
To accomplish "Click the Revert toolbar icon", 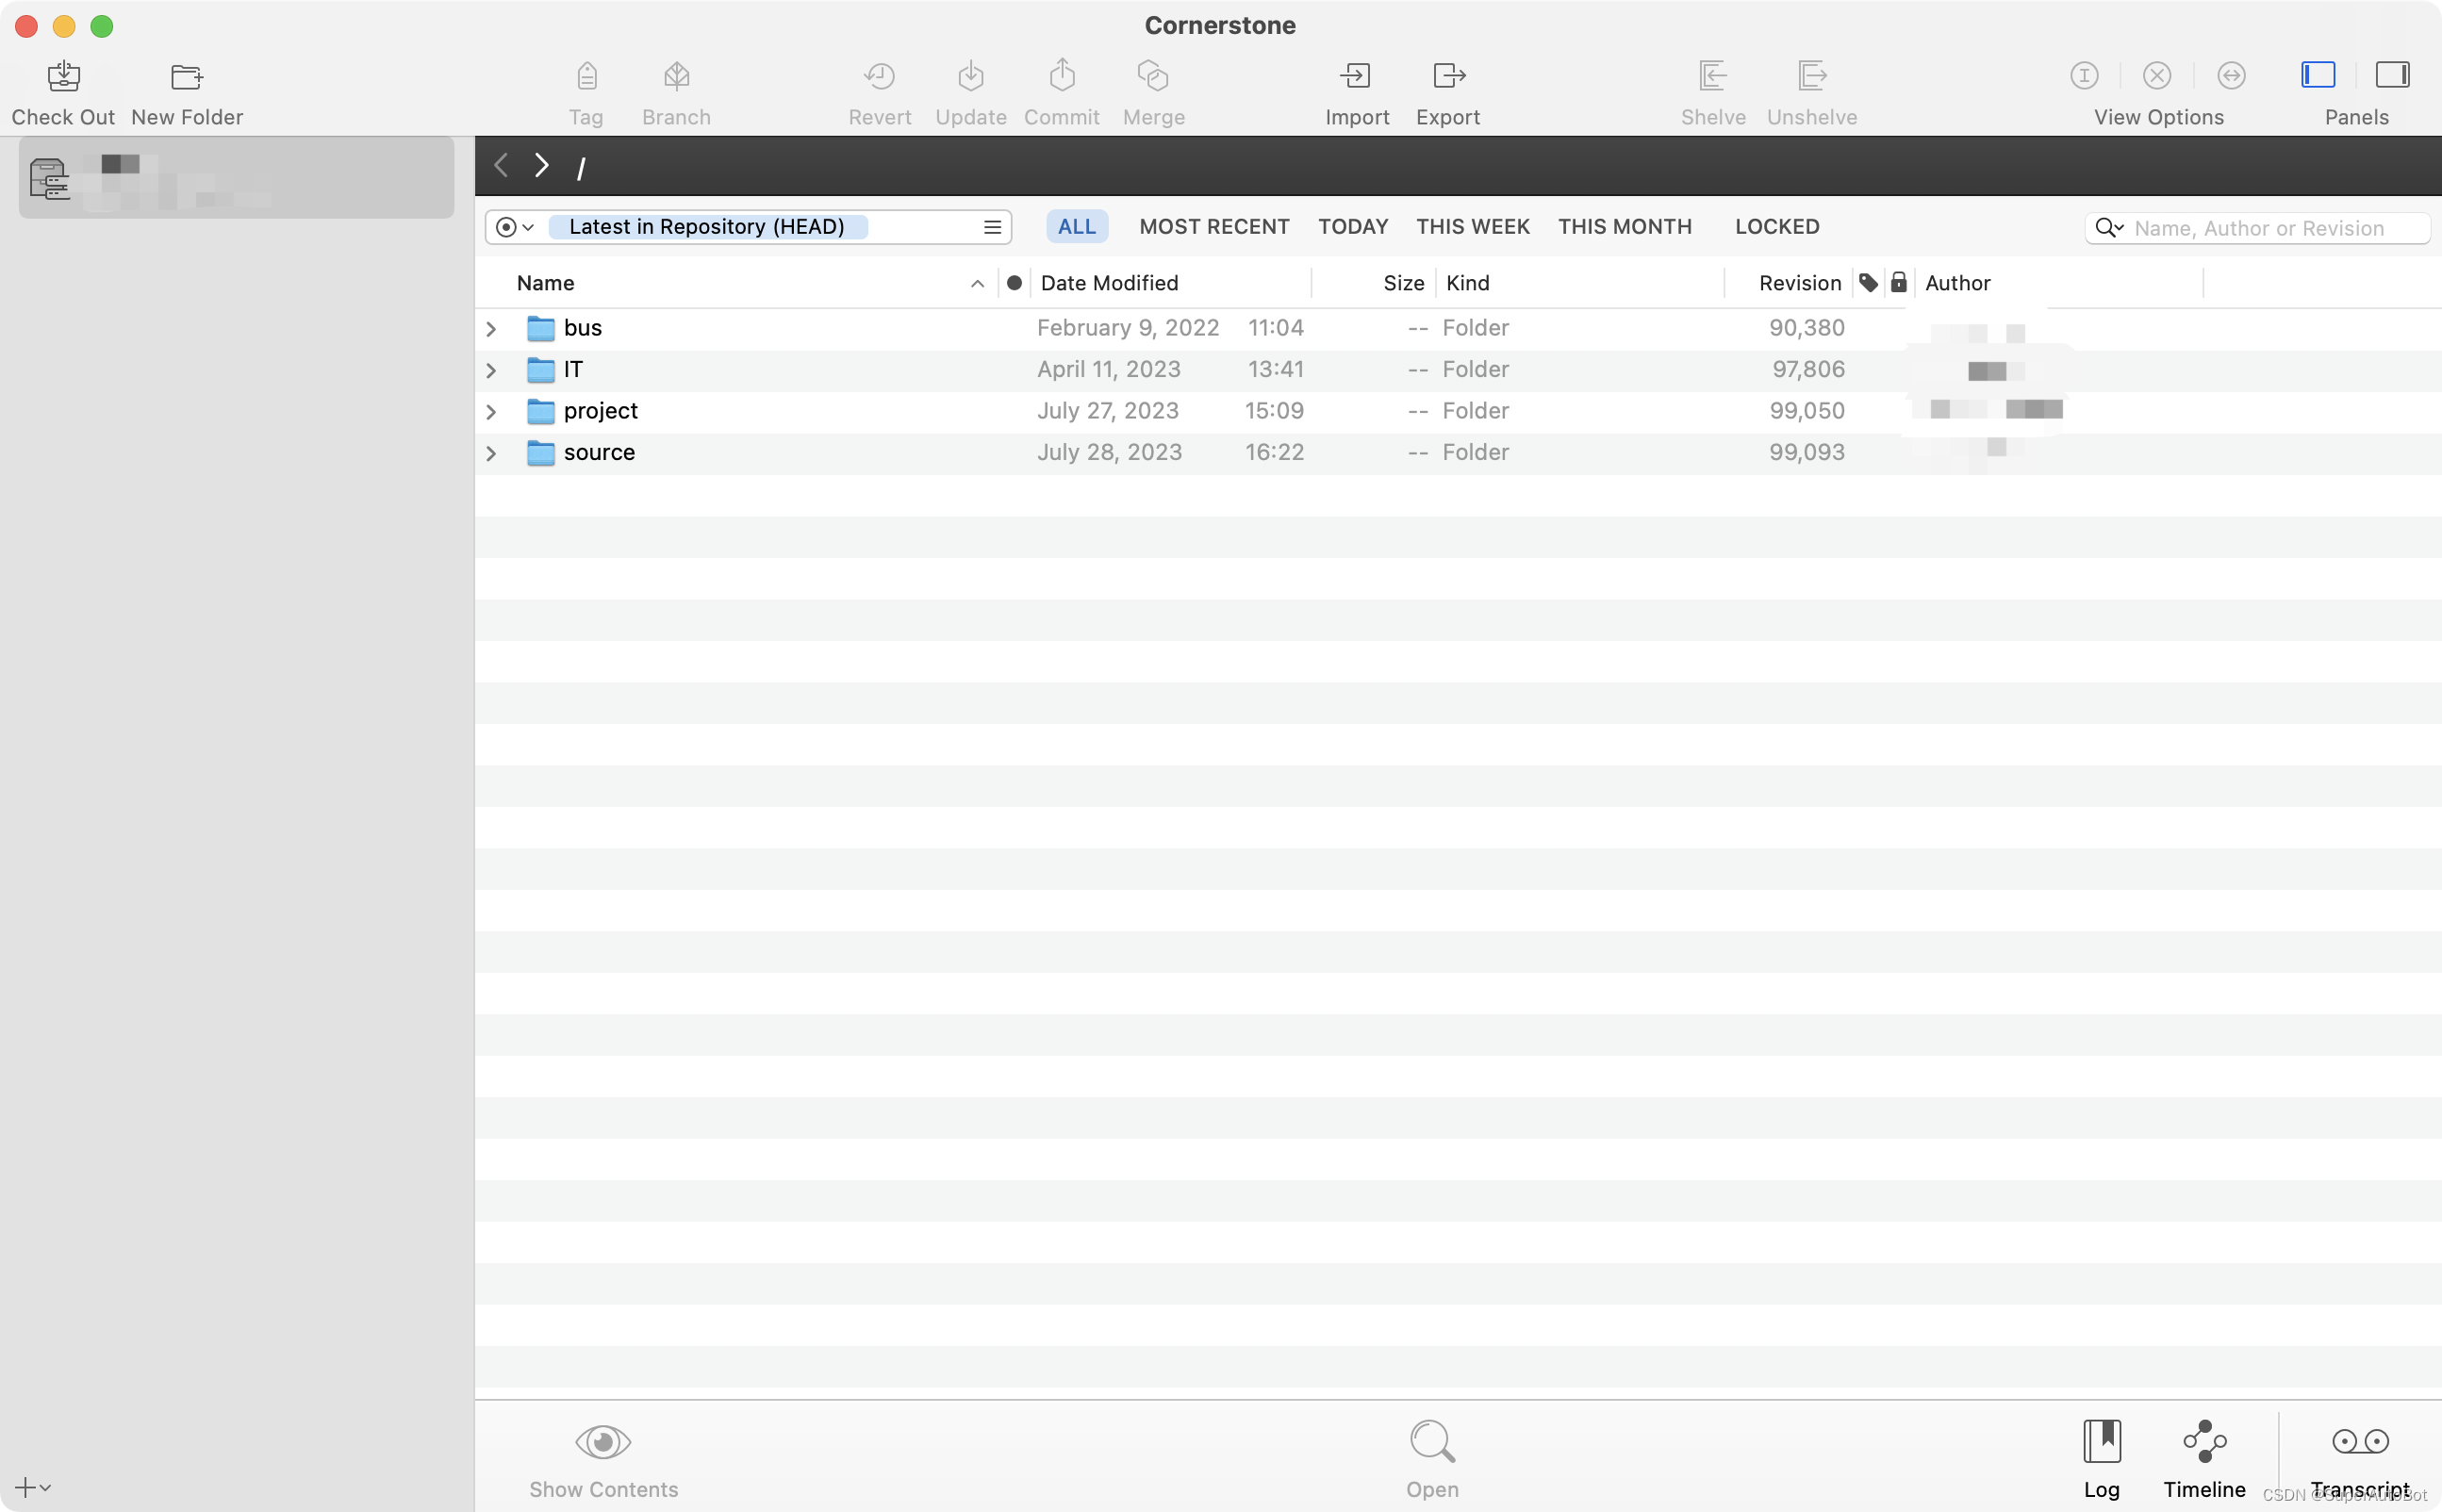I will (880, 77).
